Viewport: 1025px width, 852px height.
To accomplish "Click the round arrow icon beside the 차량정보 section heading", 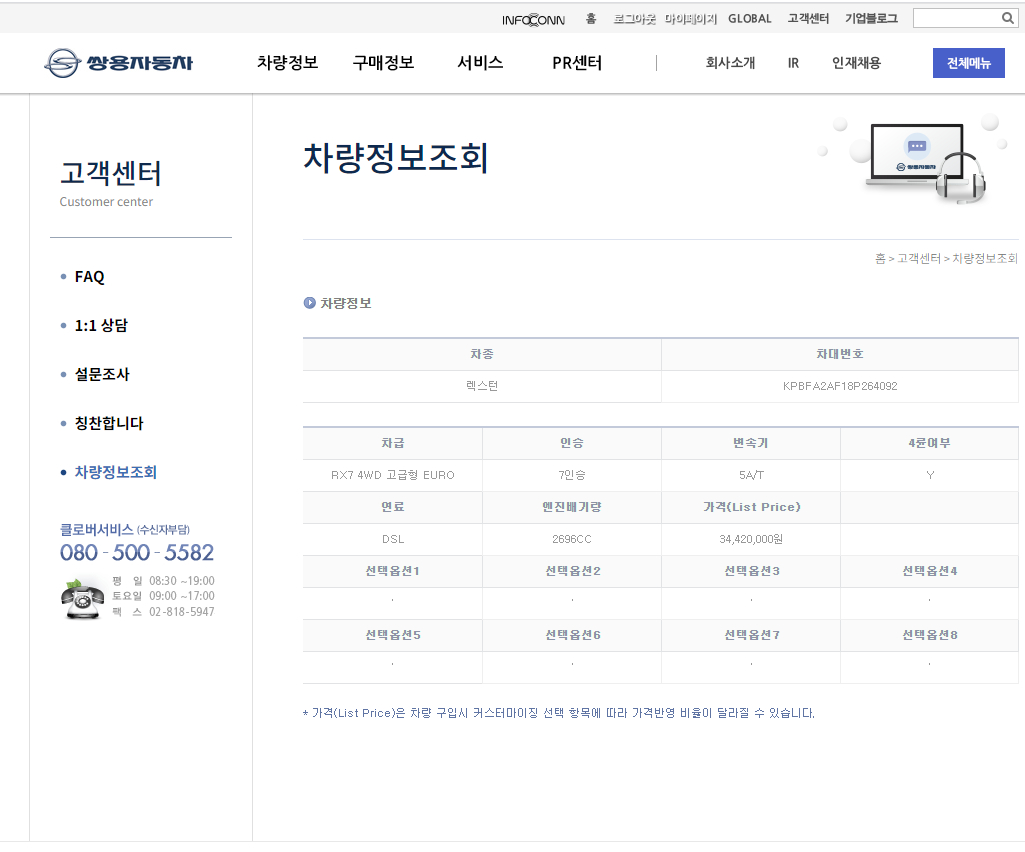I will click(x=309, y=303).
